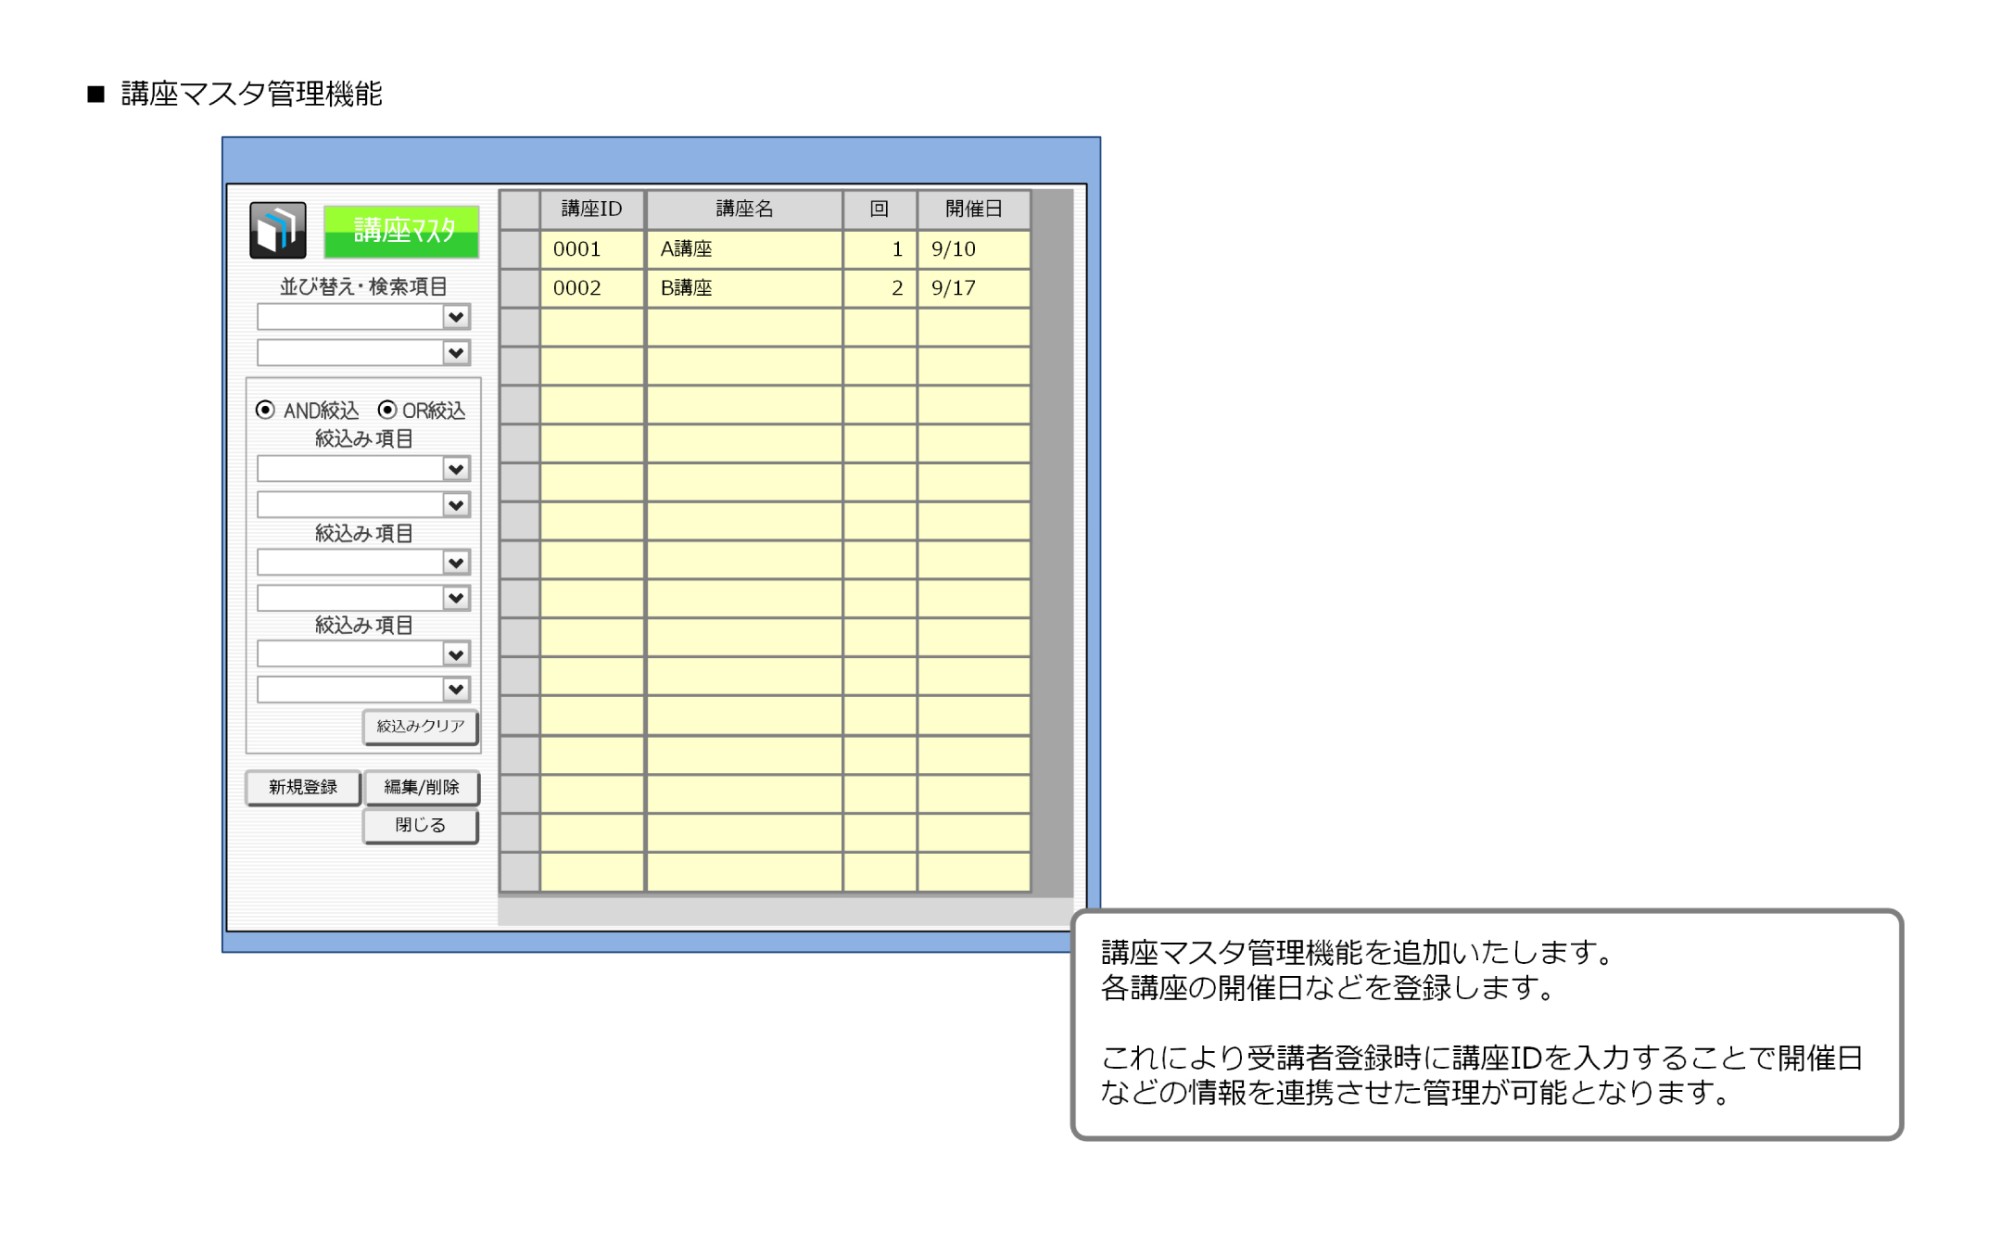Click the 絞込みクリア button
Viewport: 2000px width, 1242px height.
420,727
